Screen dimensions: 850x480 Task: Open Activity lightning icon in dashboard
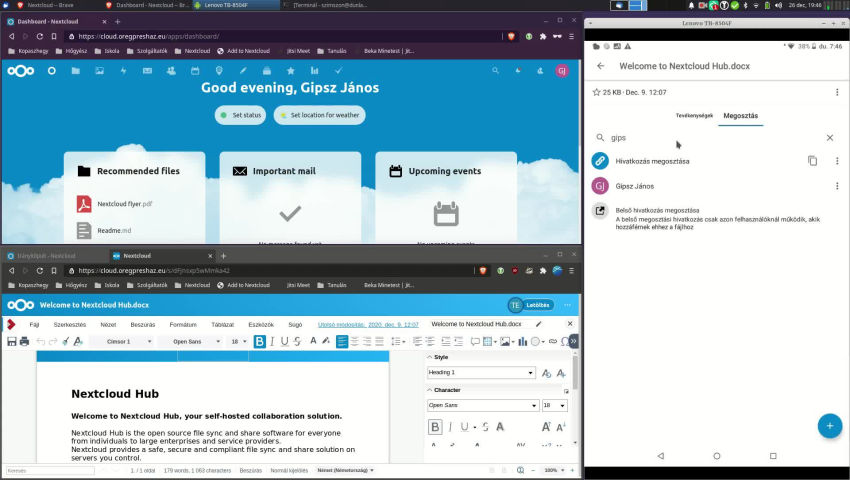(123, 71)
